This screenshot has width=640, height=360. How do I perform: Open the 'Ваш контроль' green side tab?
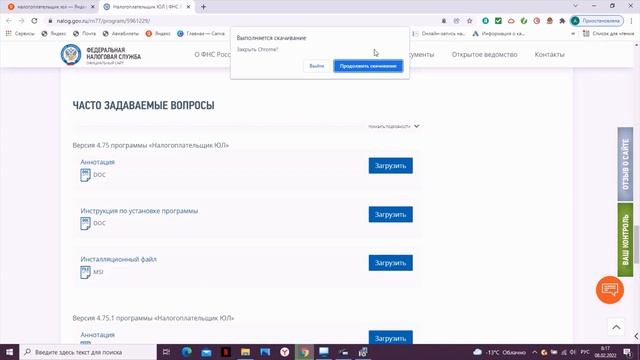coord(625,240)
